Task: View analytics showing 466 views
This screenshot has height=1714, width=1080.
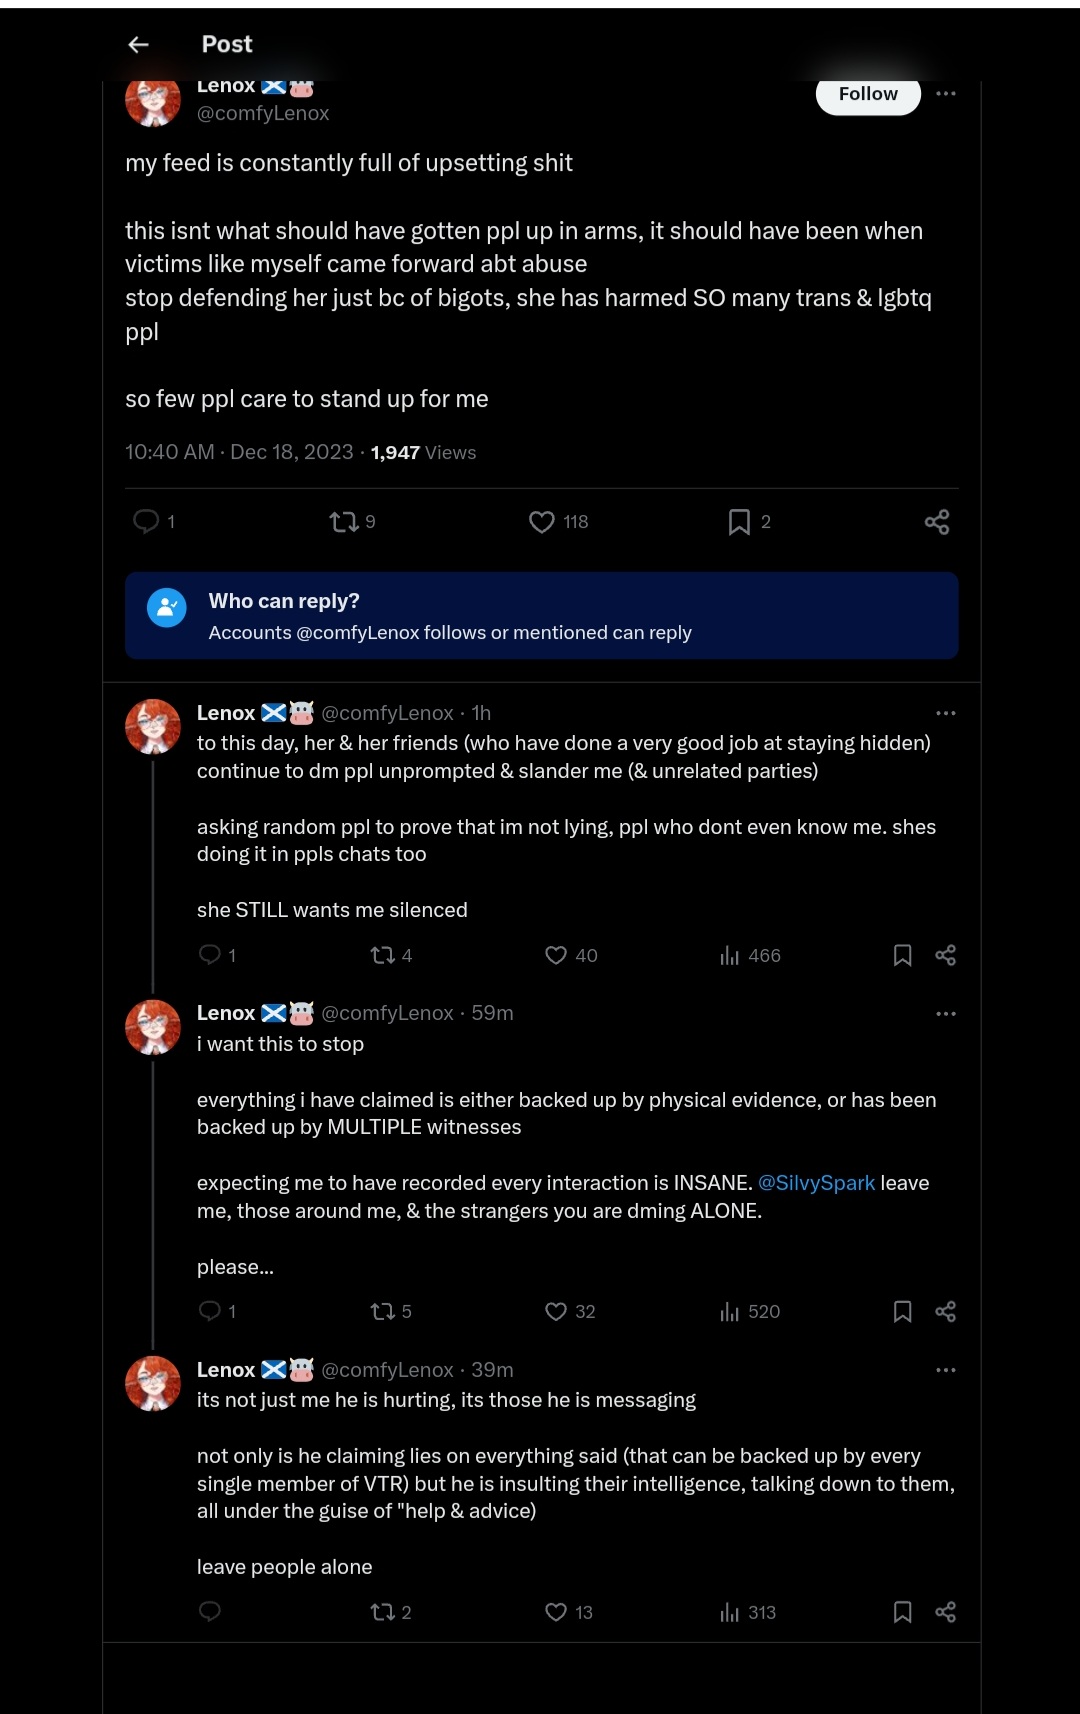Action: [x=750, y=955]
